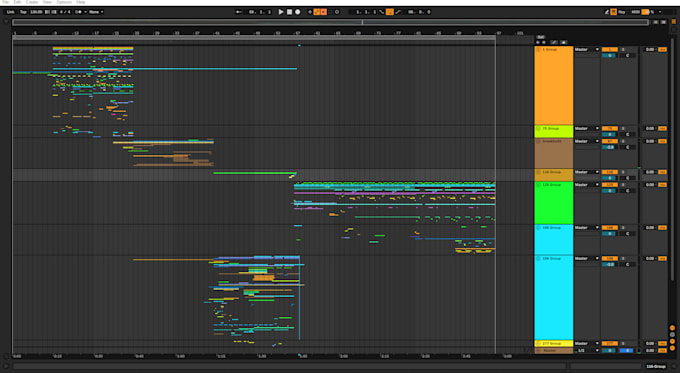Toggle the 125 Group track activator
Viewport: 680px width, 373px height.
609,185
